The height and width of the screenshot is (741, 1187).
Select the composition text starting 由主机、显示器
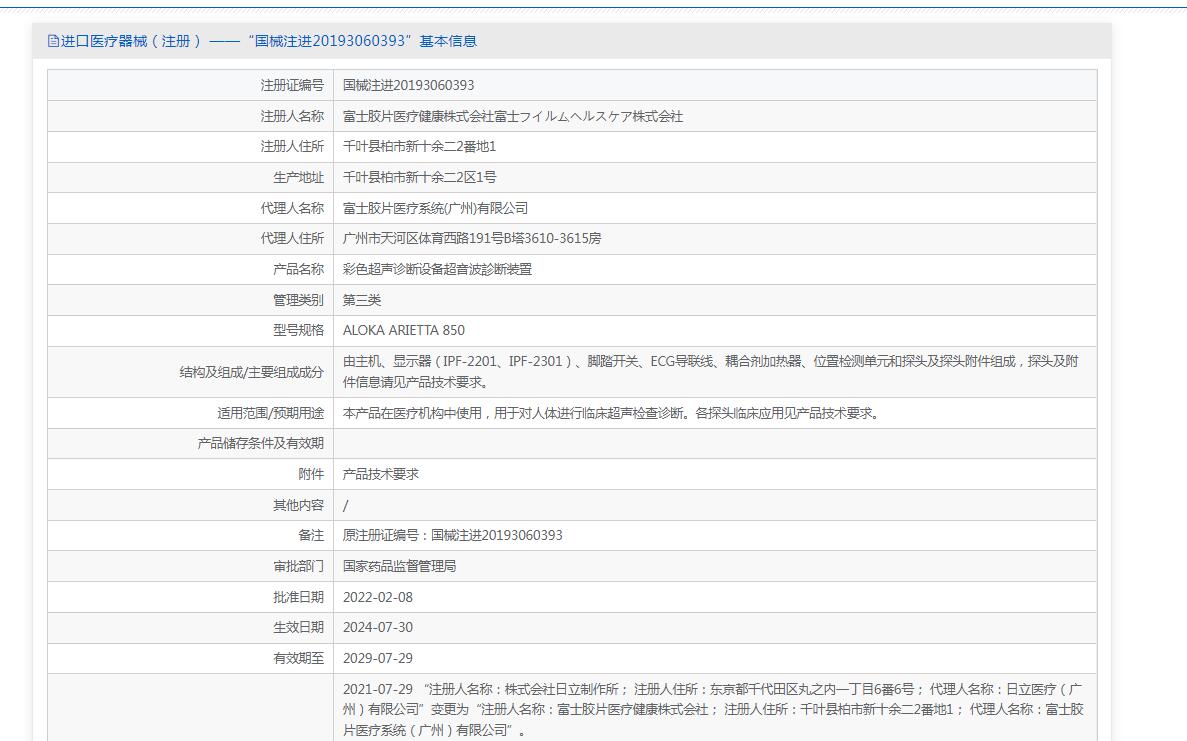coord(711,372)
